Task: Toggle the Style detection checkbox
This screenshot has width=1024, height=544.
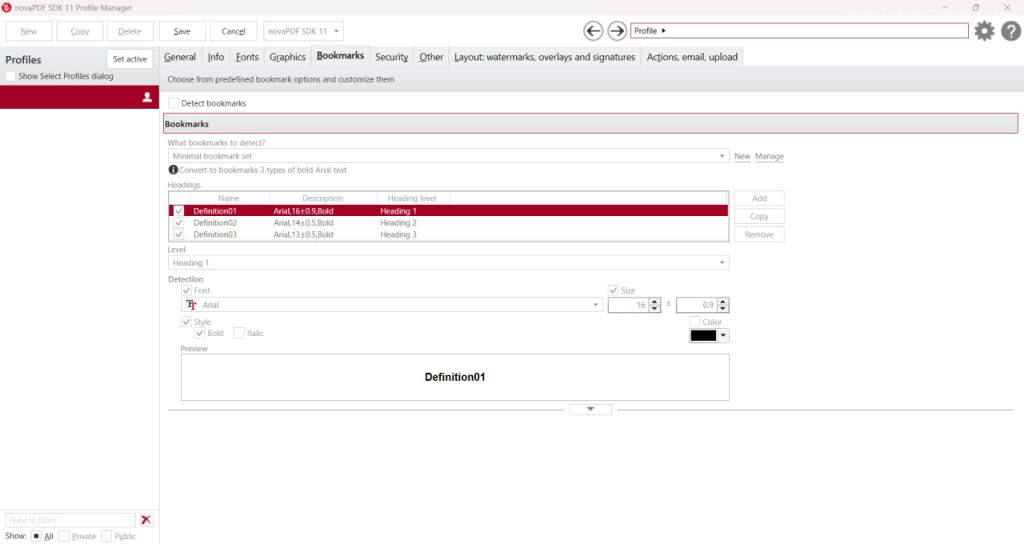Action: pos(186,322)
